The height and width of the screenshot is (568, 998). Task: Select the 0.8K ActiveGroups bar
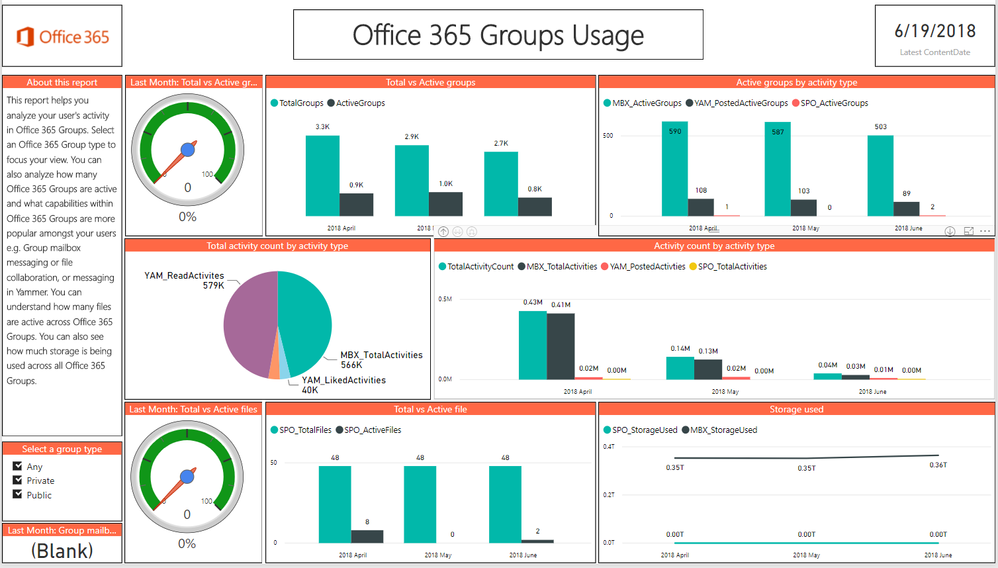(535, 206)
